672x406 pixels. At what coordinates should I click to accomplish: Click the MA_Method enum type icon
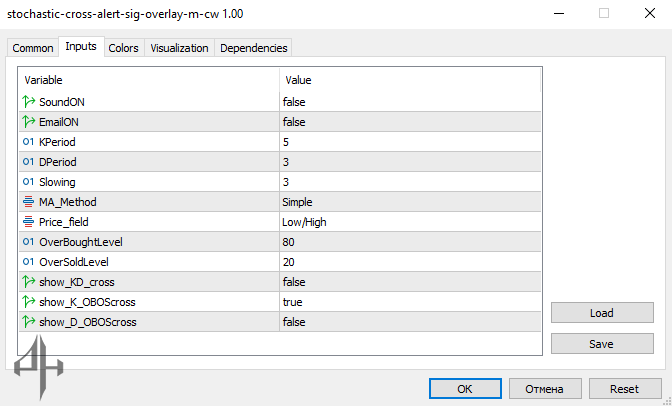tap(28, 202)
